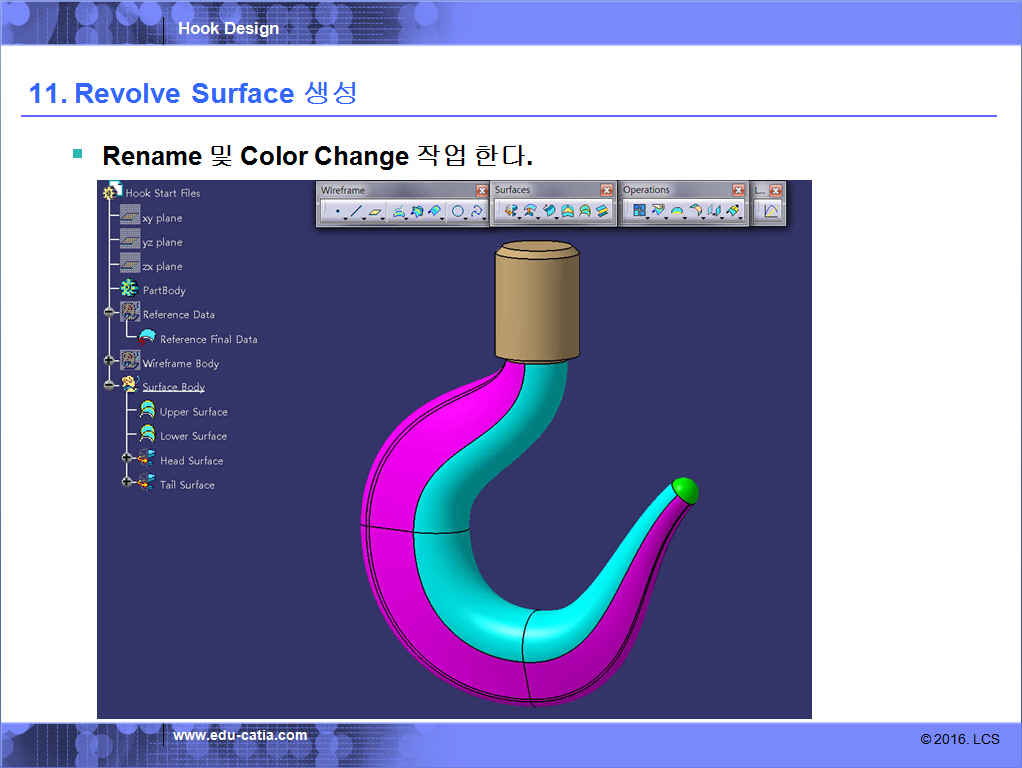Collapse the Surface Body node
Viewport: 1022px width, 768px height.
tap(109, 386)
